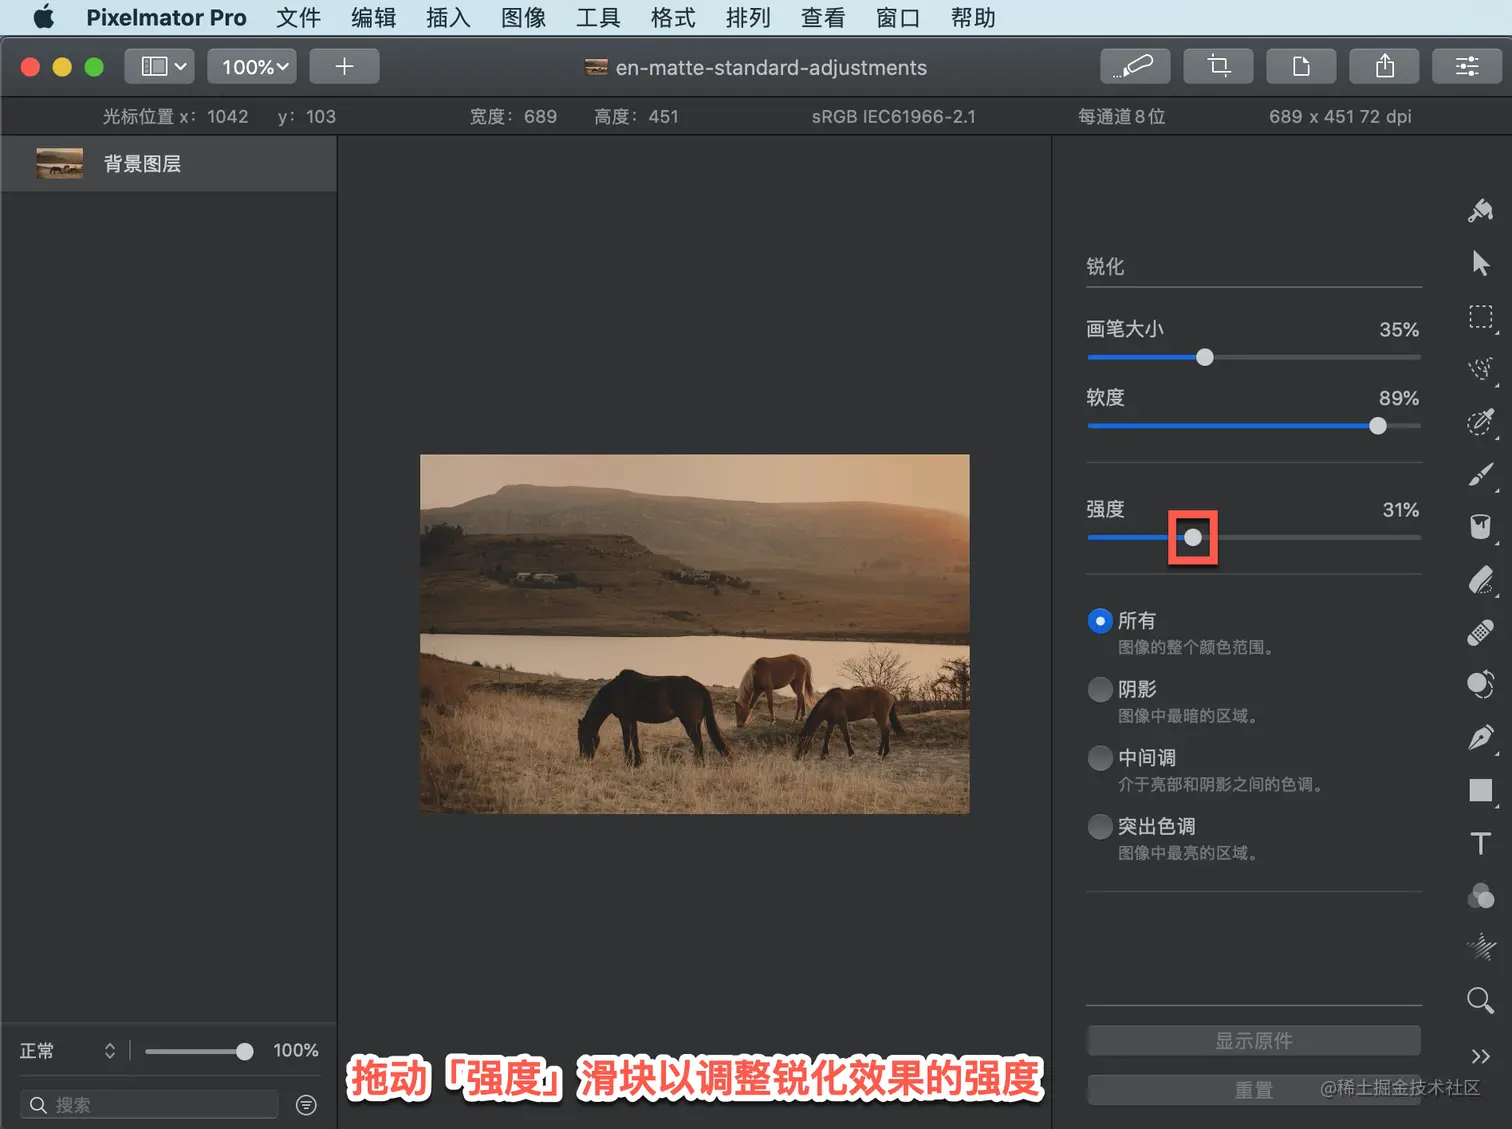
Task: Open the 100% zoom level dropdown
Action: click(252, 67)
